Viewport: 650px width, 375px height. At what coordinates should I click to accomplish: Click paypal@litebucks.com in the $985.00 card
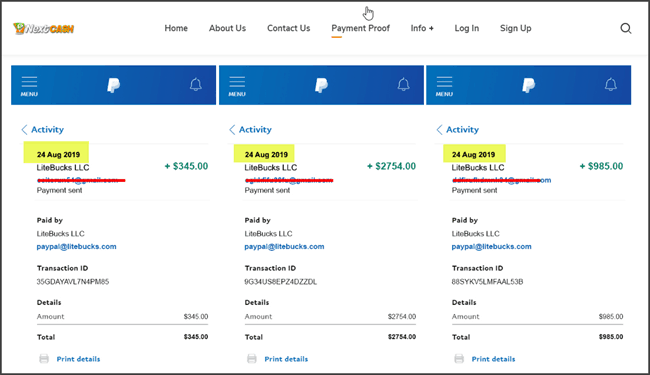[491, 247]
